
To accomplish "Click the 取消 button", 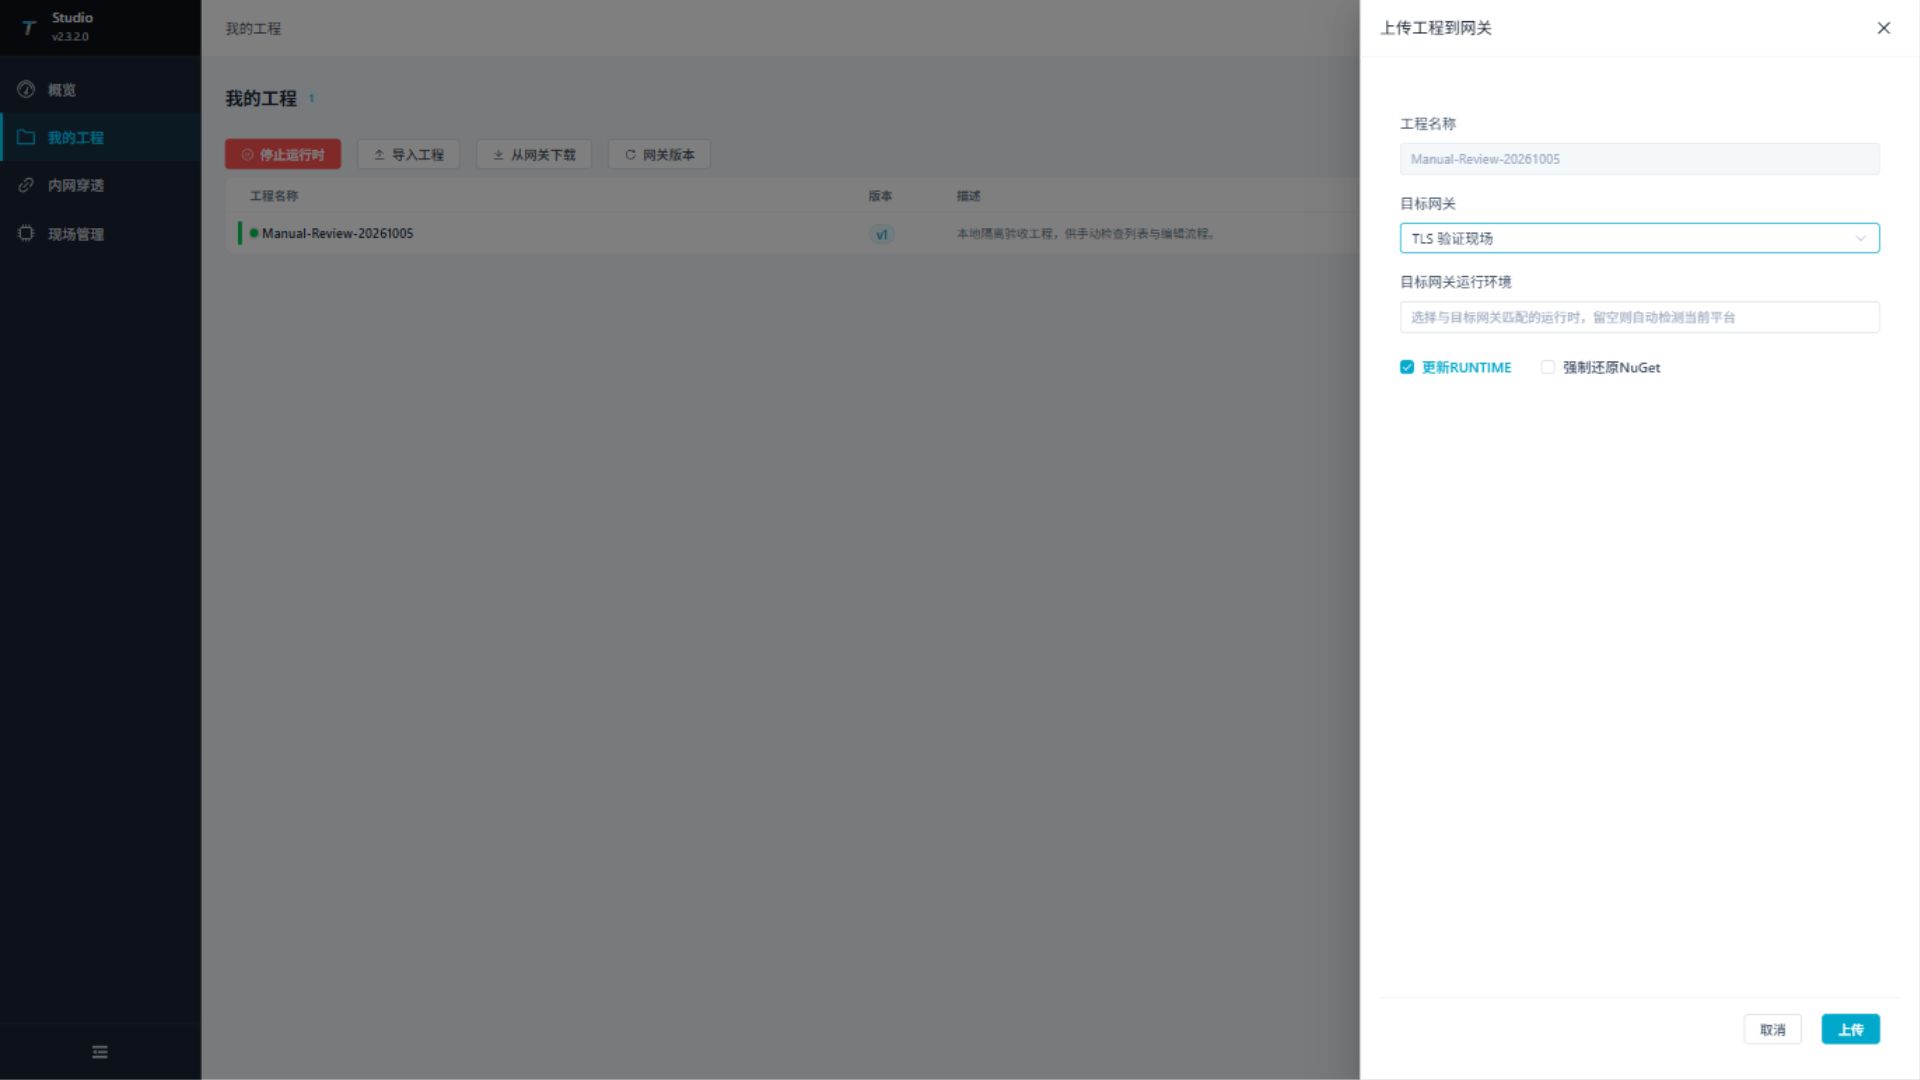I will 1773,1029.
